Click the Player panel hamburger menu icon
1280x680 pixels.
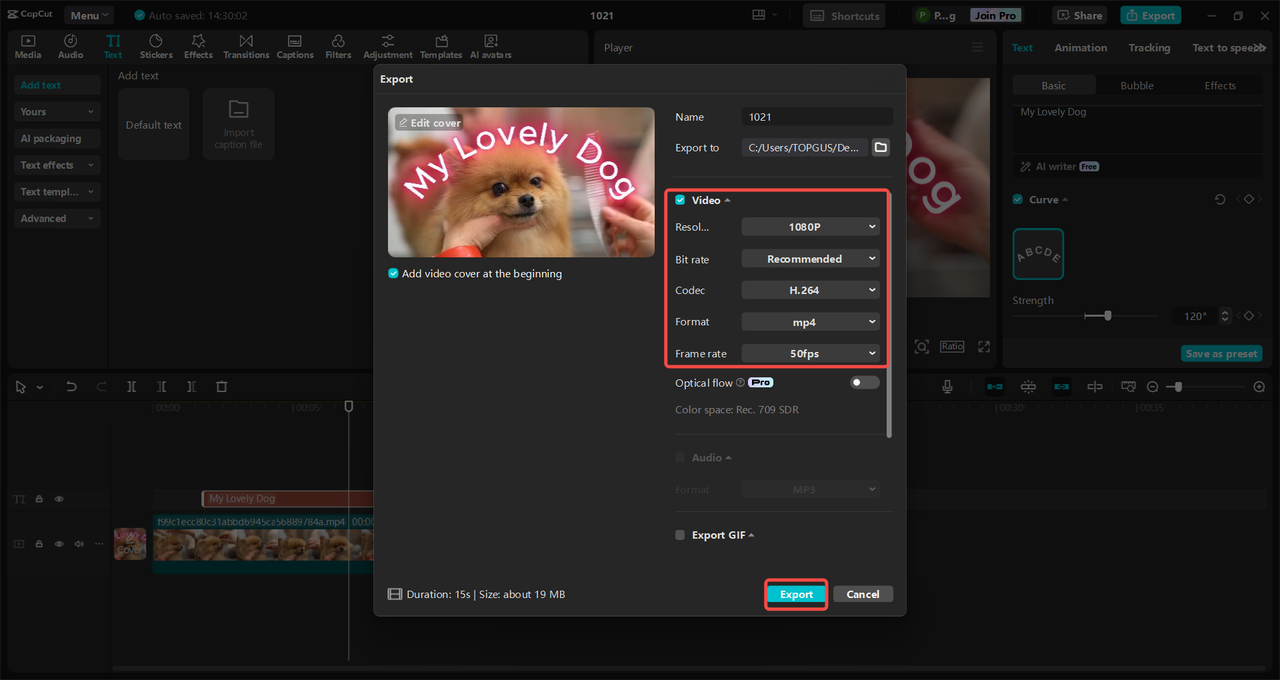[x=977, y=47]
